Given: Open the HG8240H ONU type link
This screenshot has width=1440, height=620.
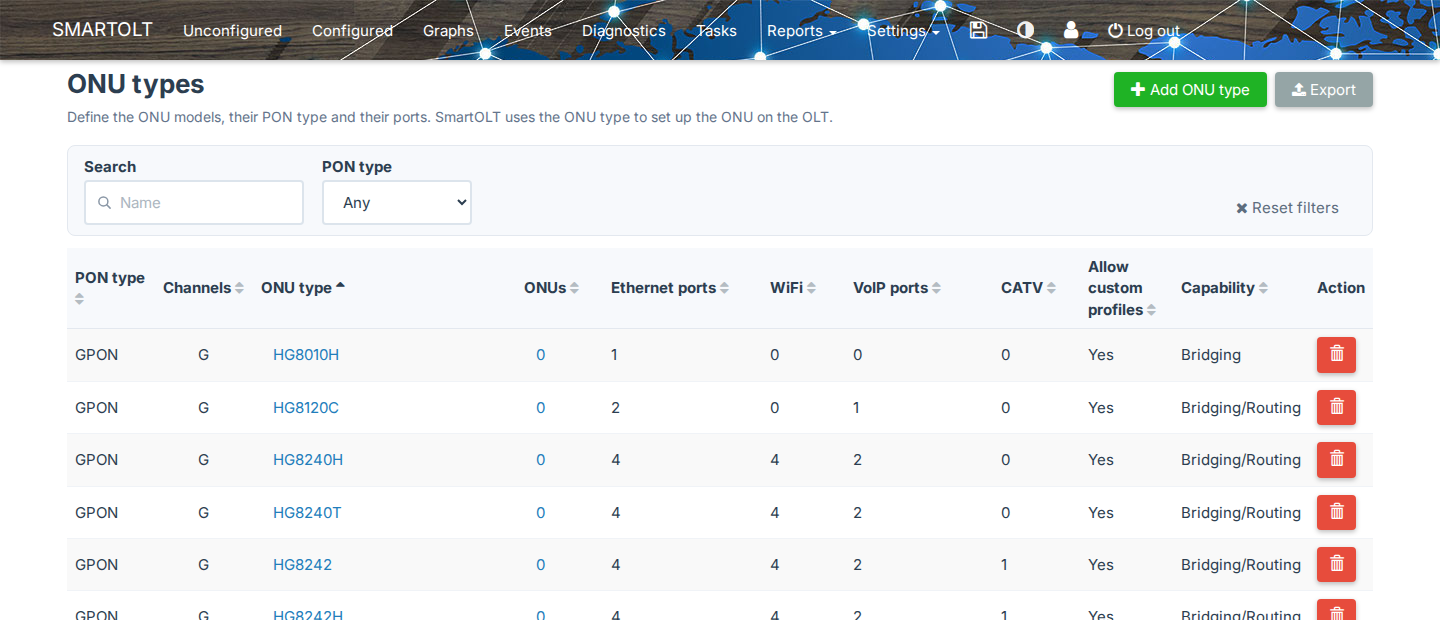Looking at the screenshot, I should pyautogui.click(x=308, y=460).
